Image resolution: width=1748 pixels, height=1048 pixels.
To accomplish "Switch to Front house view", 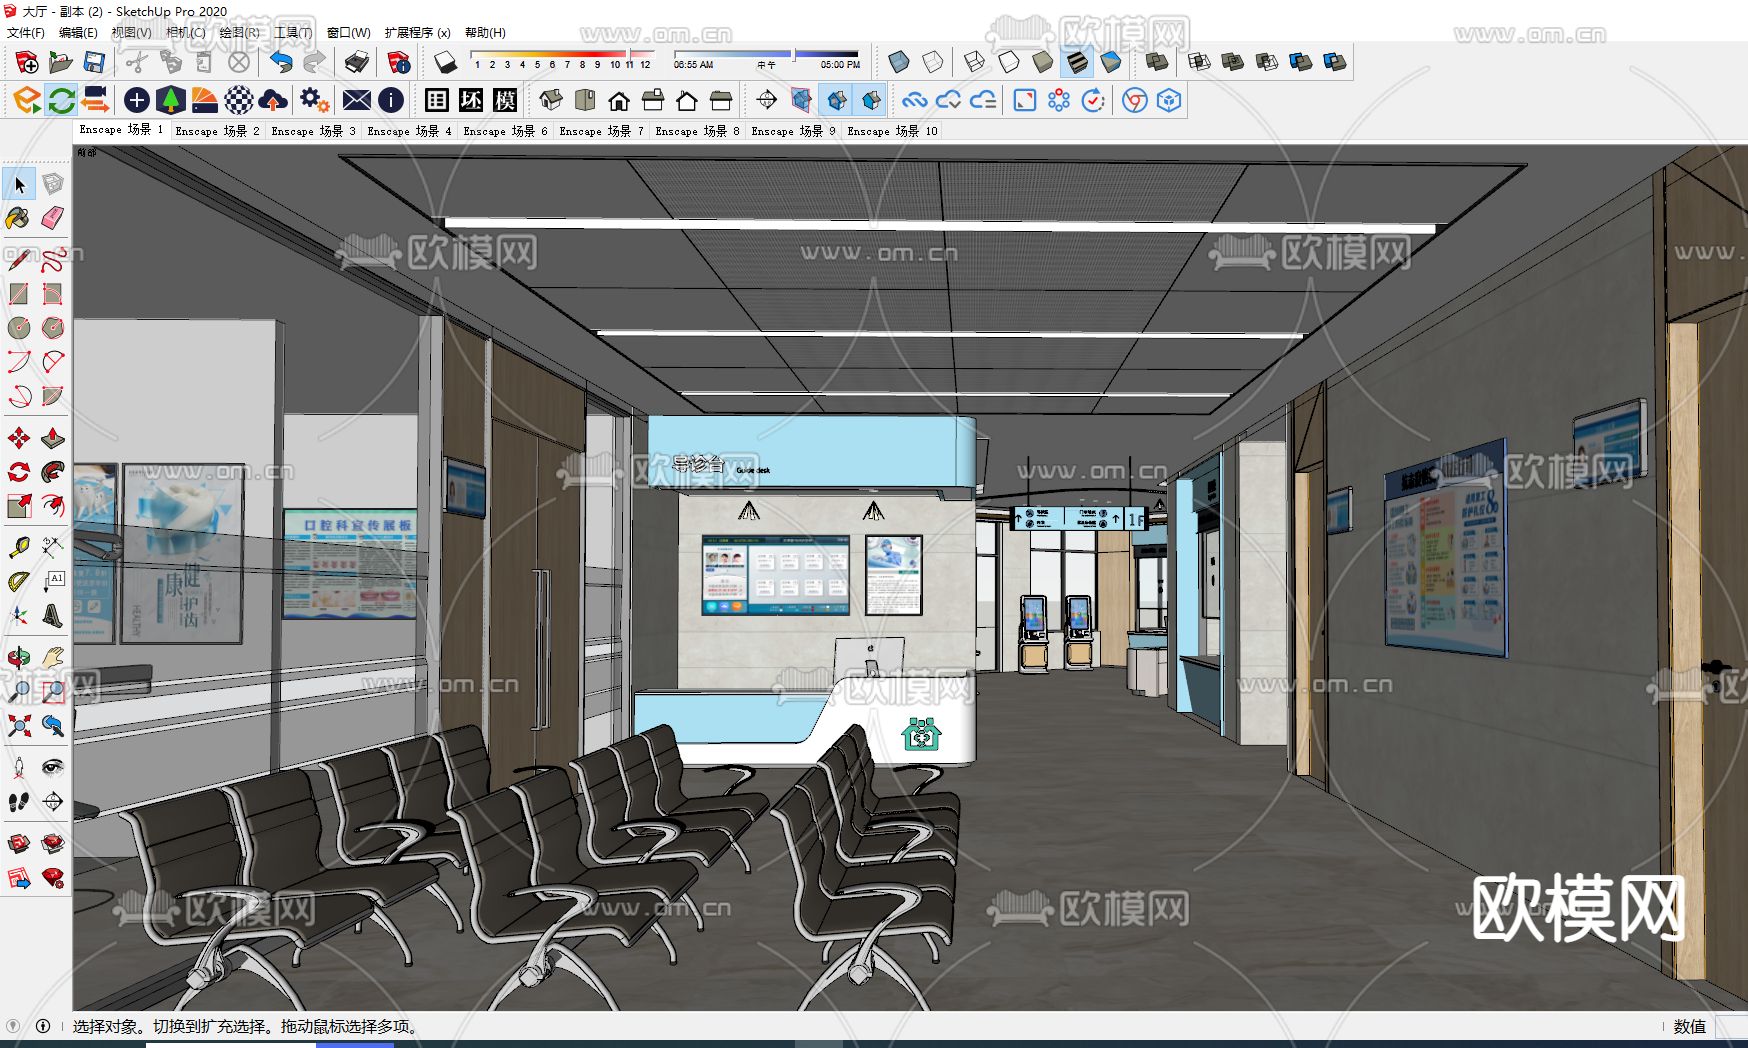I will tap(619, 100).
